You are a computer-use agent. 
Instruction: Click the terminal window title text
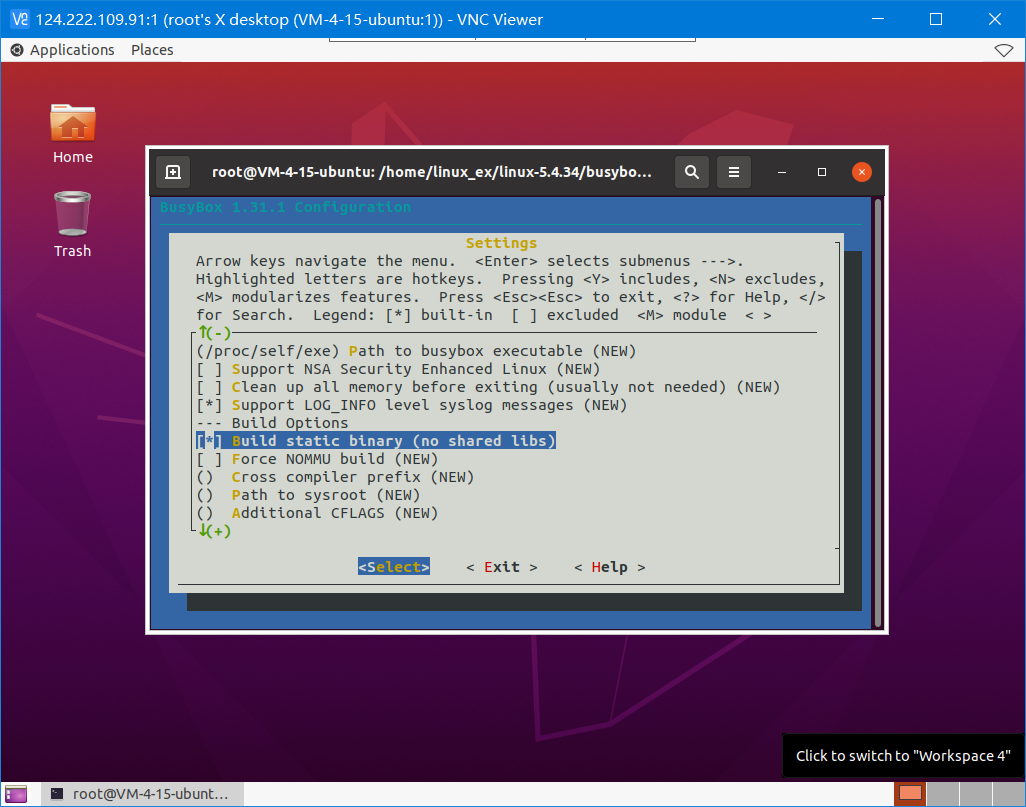click(x=432, y=172)
